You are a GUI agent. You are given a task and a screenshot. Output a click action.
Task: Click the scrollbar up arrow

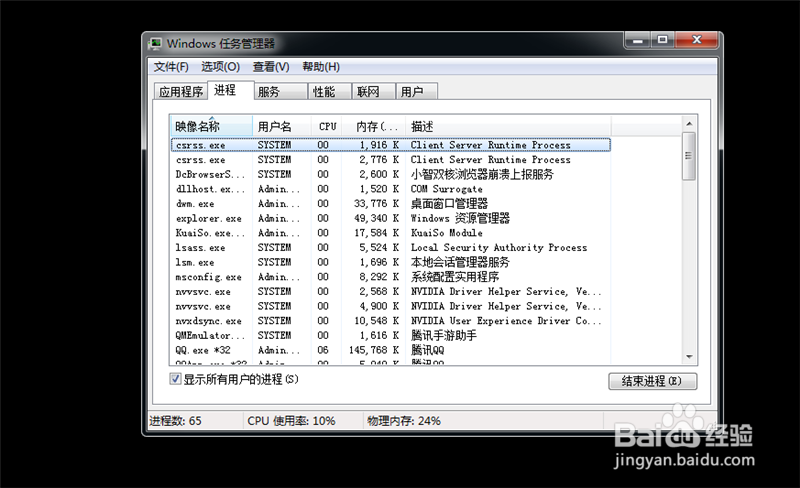click(689, 124)
